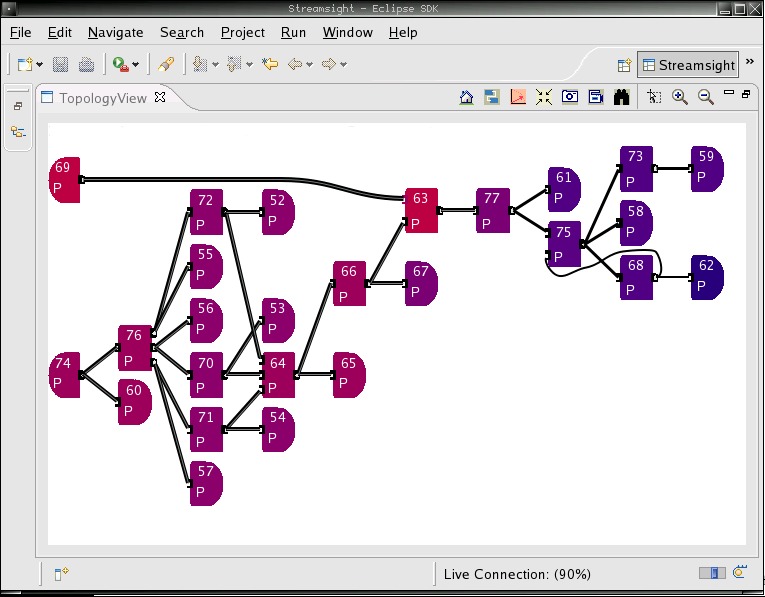
Task: Click the zoom in magnifier icon
Action: pos(680,97)
